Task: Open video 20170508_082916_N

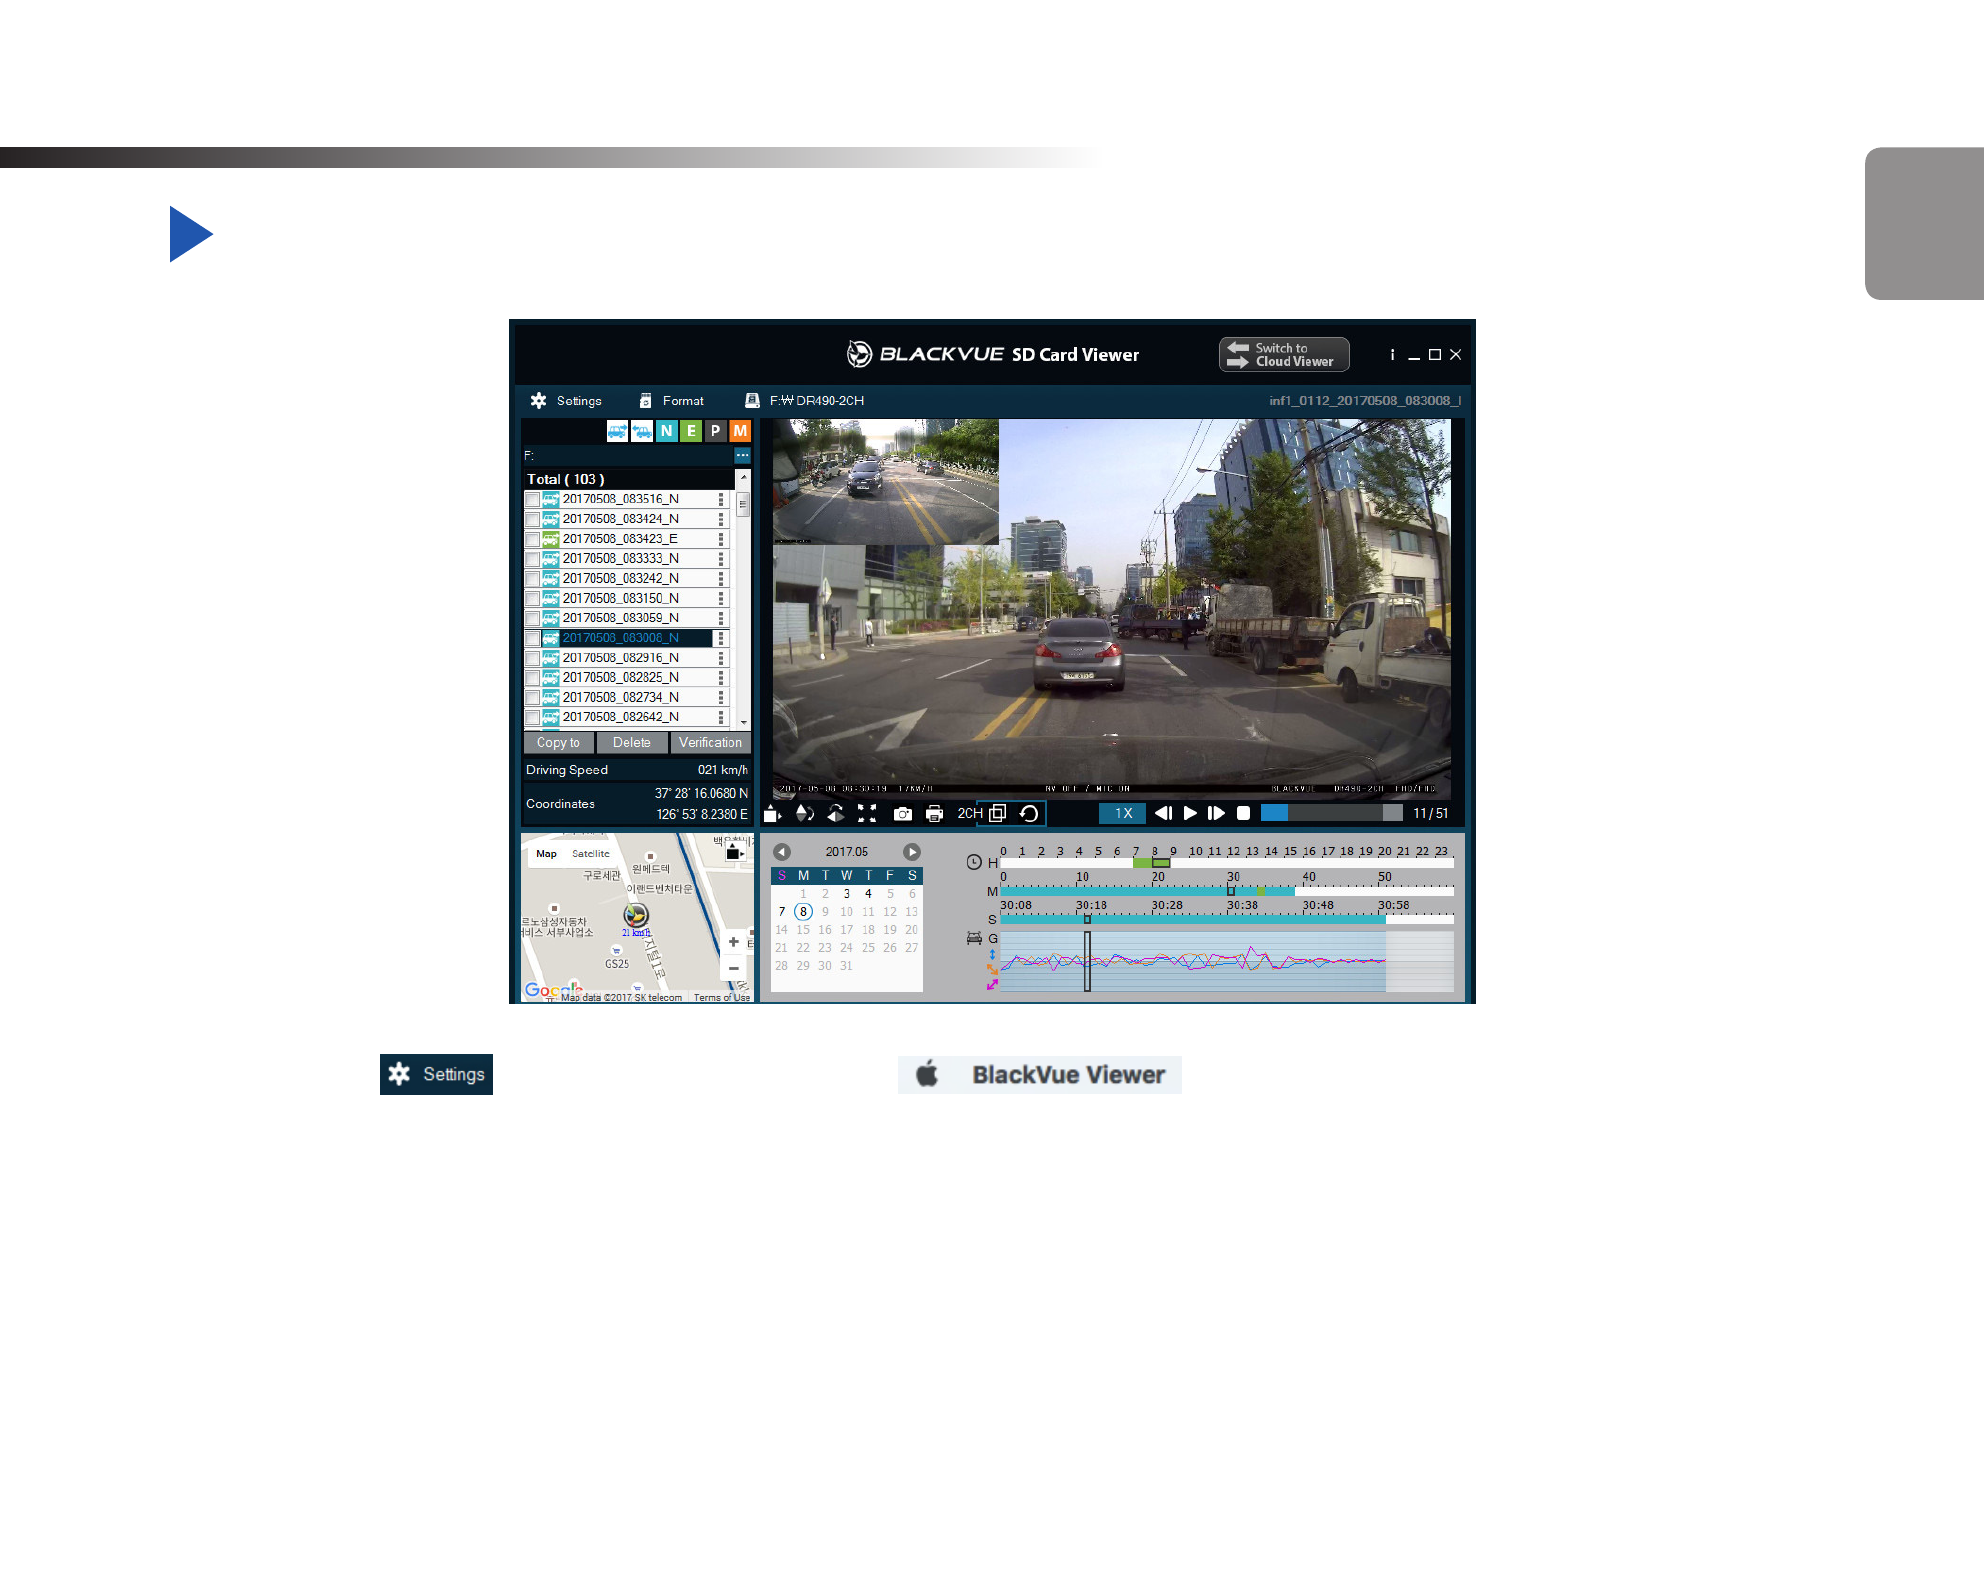Action: pyautogui.click(x=620, y=657)
